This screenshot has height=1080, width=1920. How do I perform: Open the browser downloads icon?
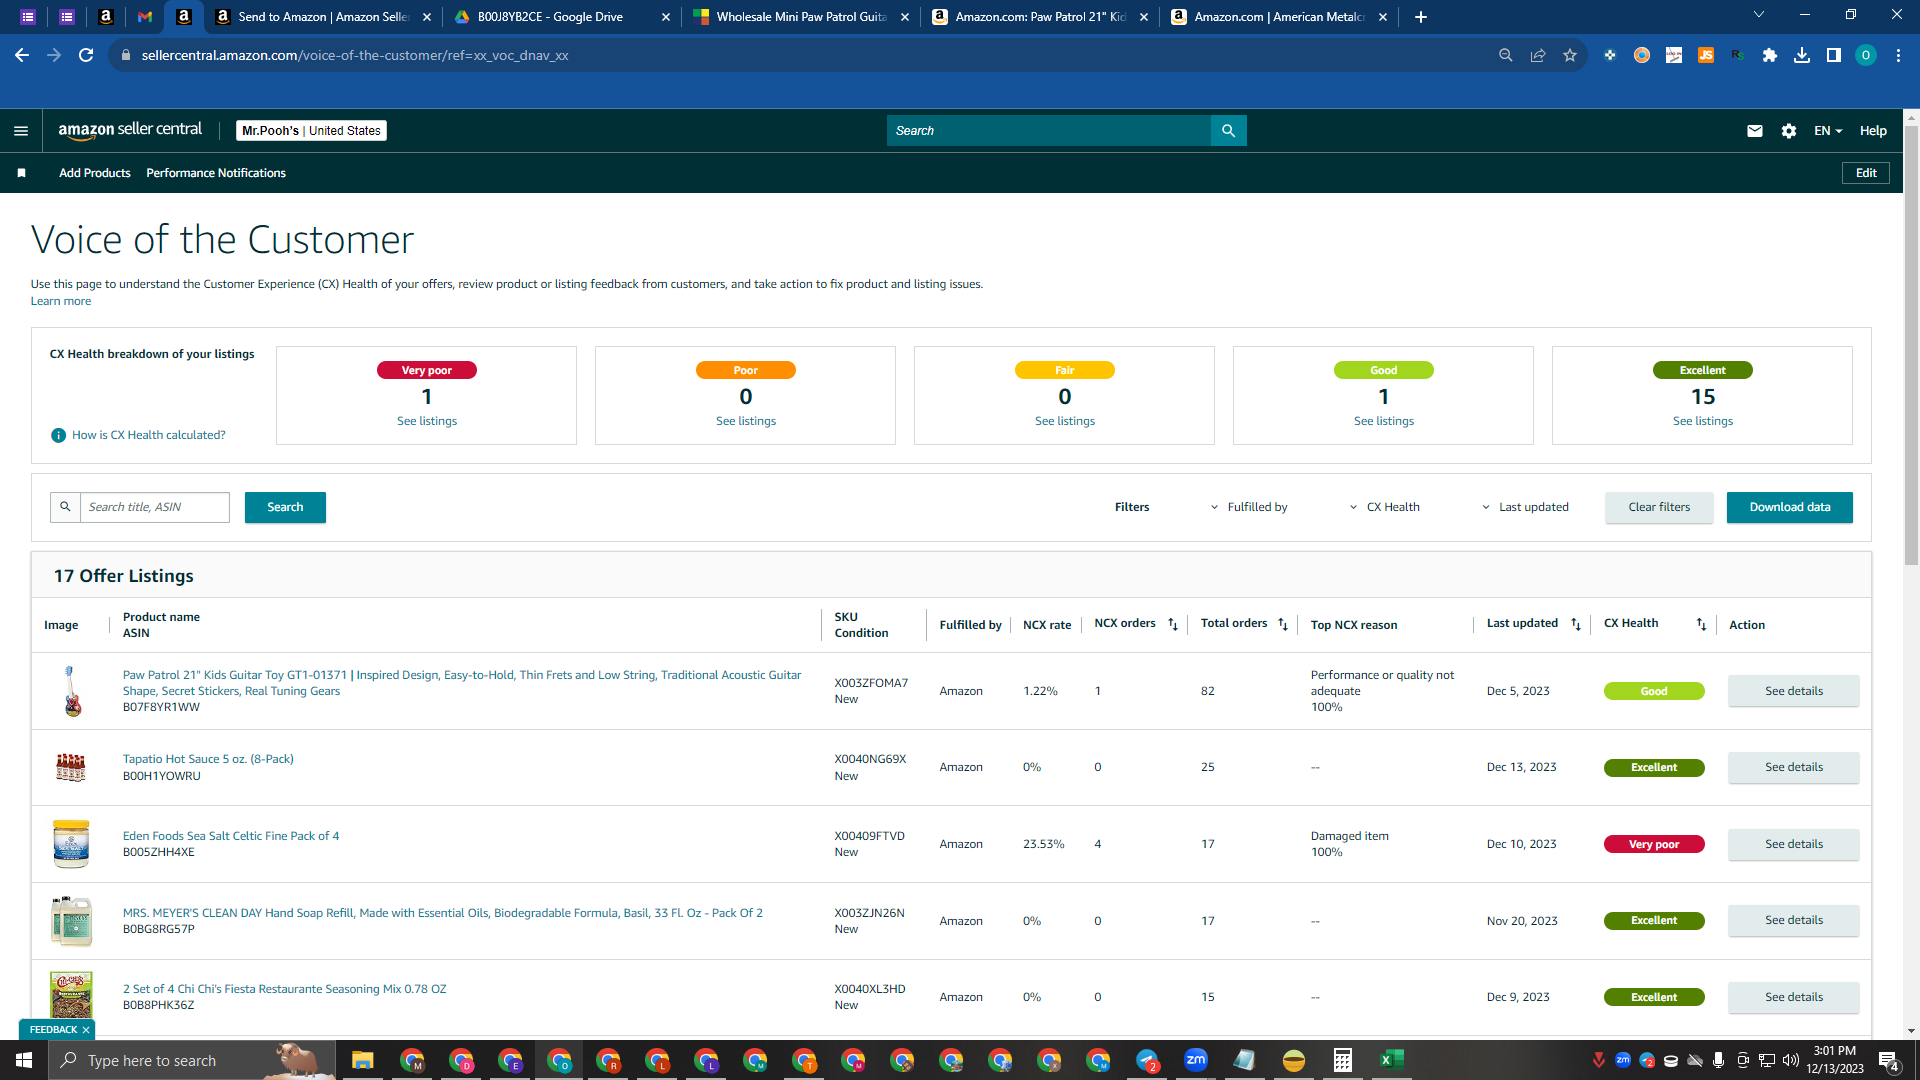[x=1802, y=55]
